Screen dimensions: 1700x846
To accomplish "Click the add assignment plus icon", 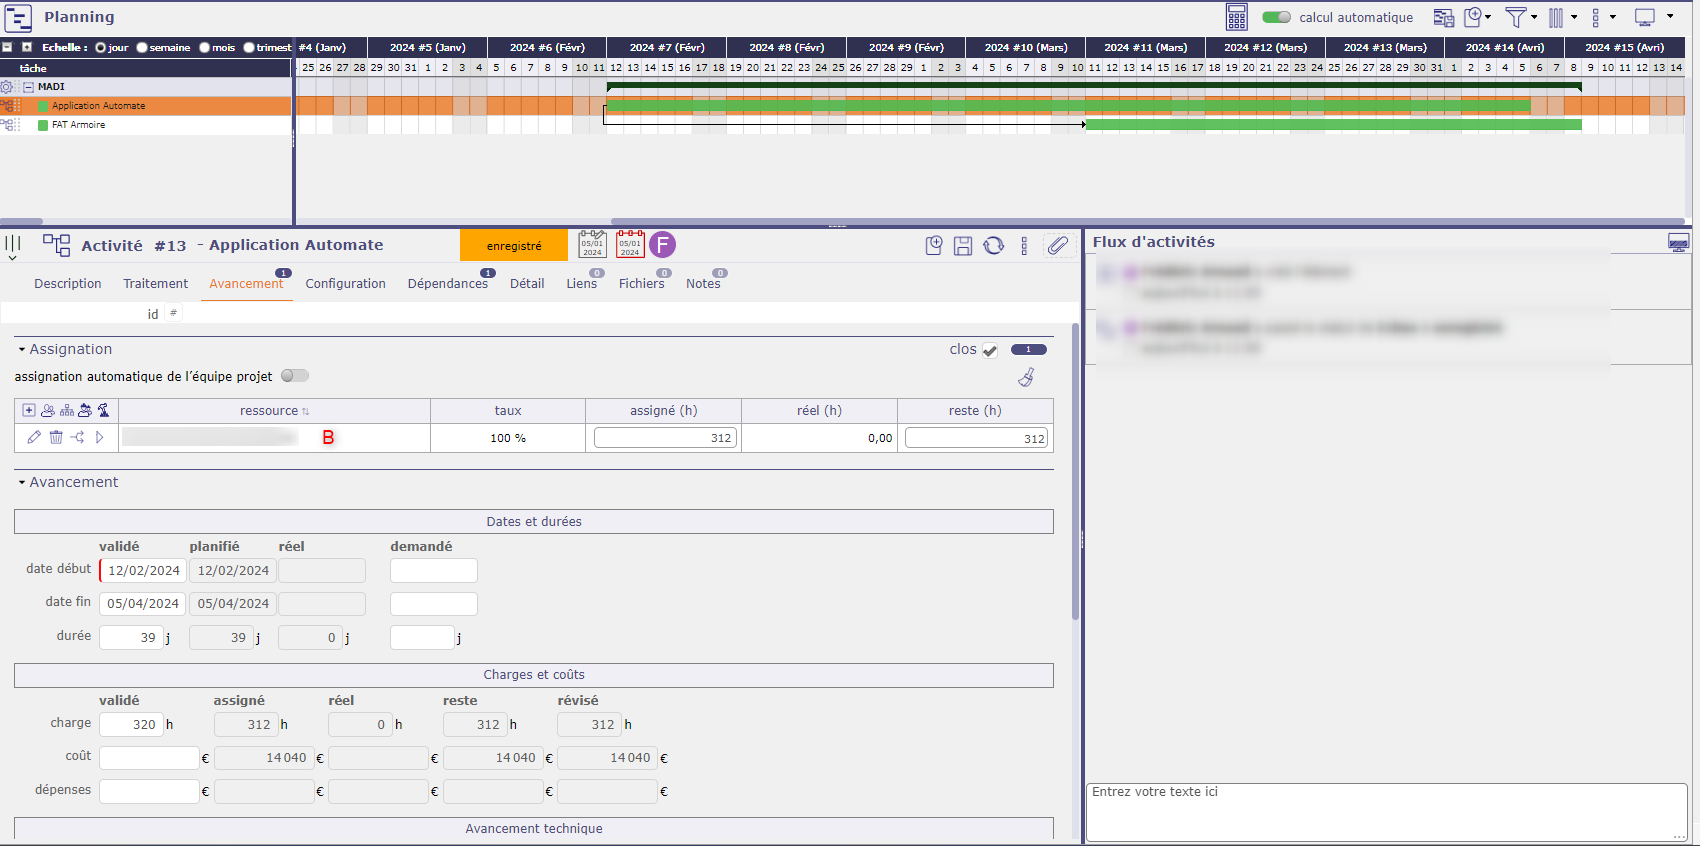I will (29, 410).
